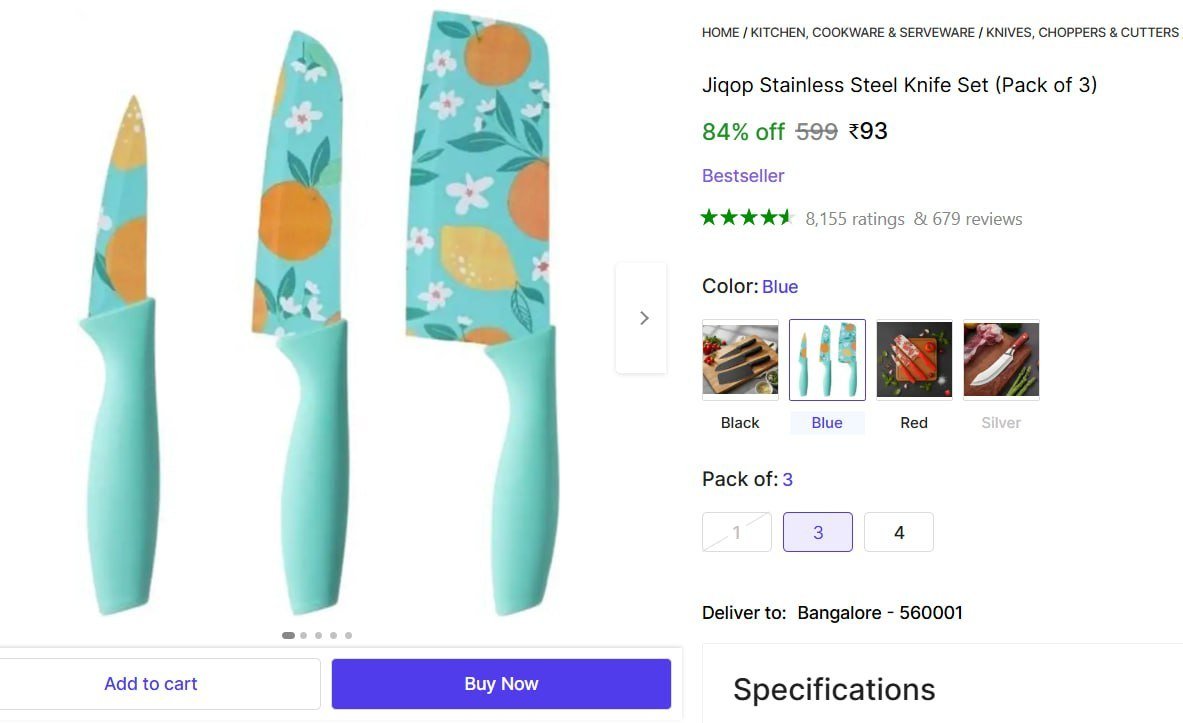This screenshot has width=1183, height=723.
Task: Select the Blue color variant
Action: click(827, 359)
